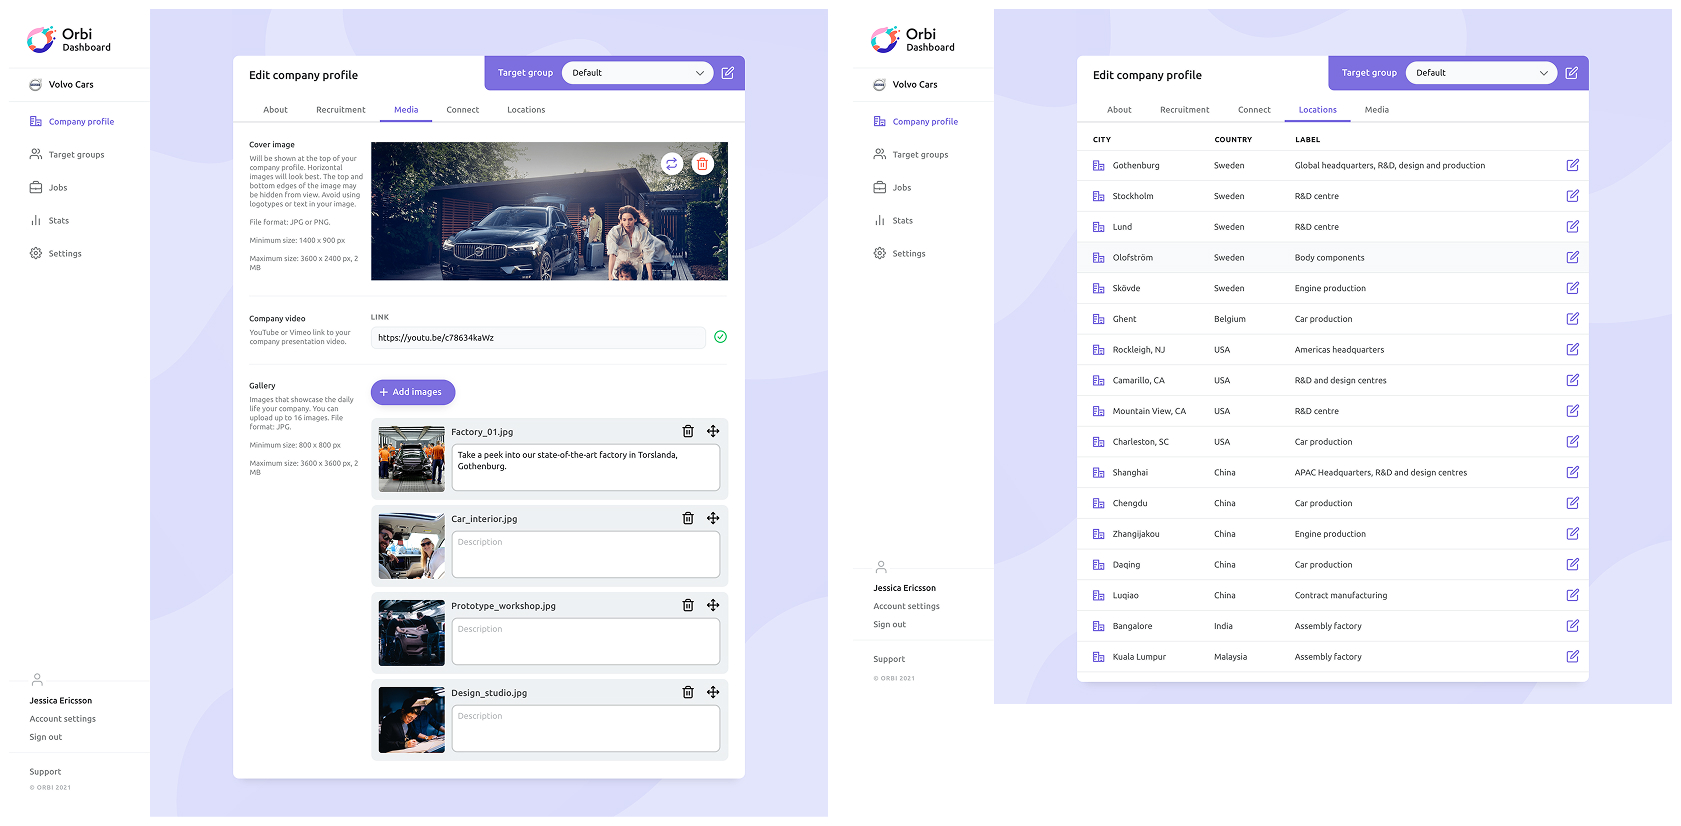Select Media tab in Locations window
Screen dimensions: 1681x826
point(1377,110)
